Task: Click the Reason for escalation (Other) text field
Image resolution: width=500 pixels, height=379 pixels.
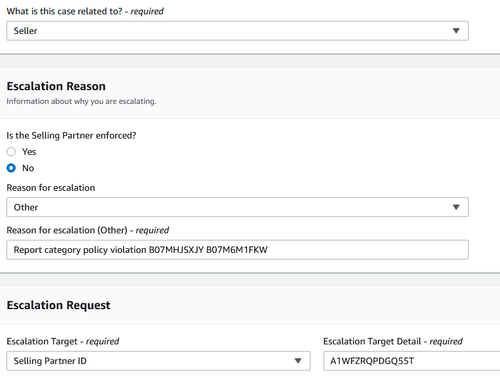Action: point(237,250)
